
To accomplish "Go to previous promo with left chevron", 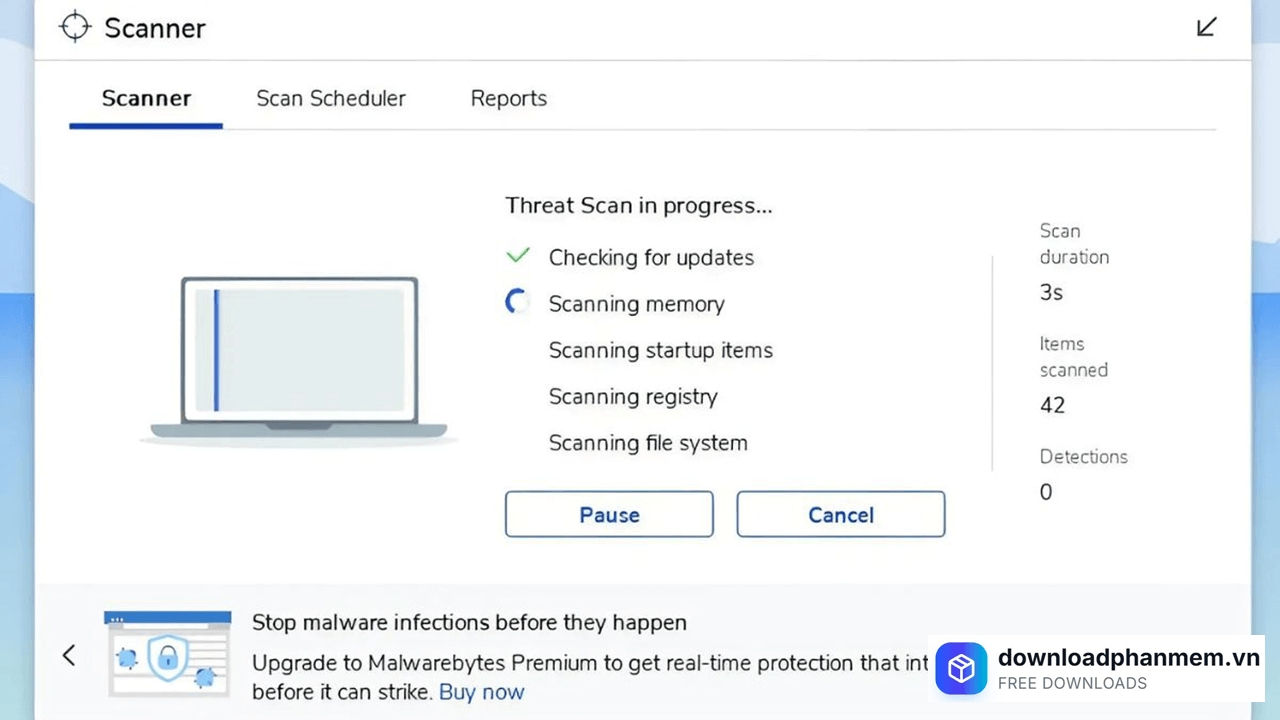I will [69, 655].
